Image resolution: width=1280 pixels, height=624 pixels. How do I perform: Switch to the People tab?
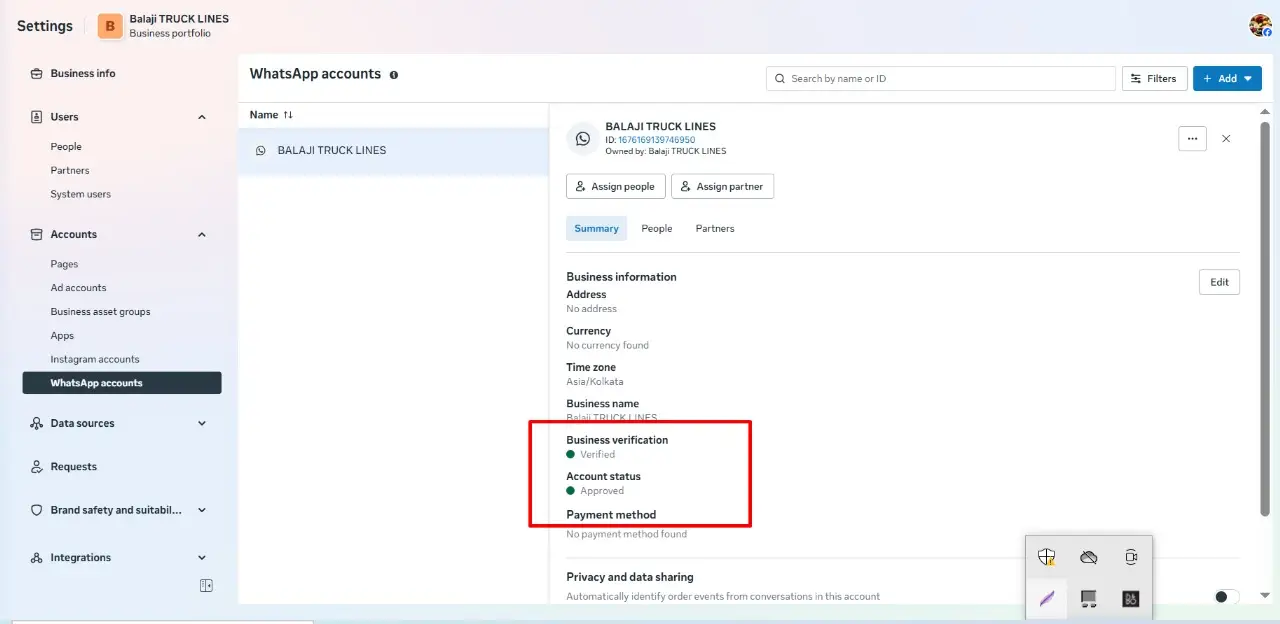tap(657, 229)
